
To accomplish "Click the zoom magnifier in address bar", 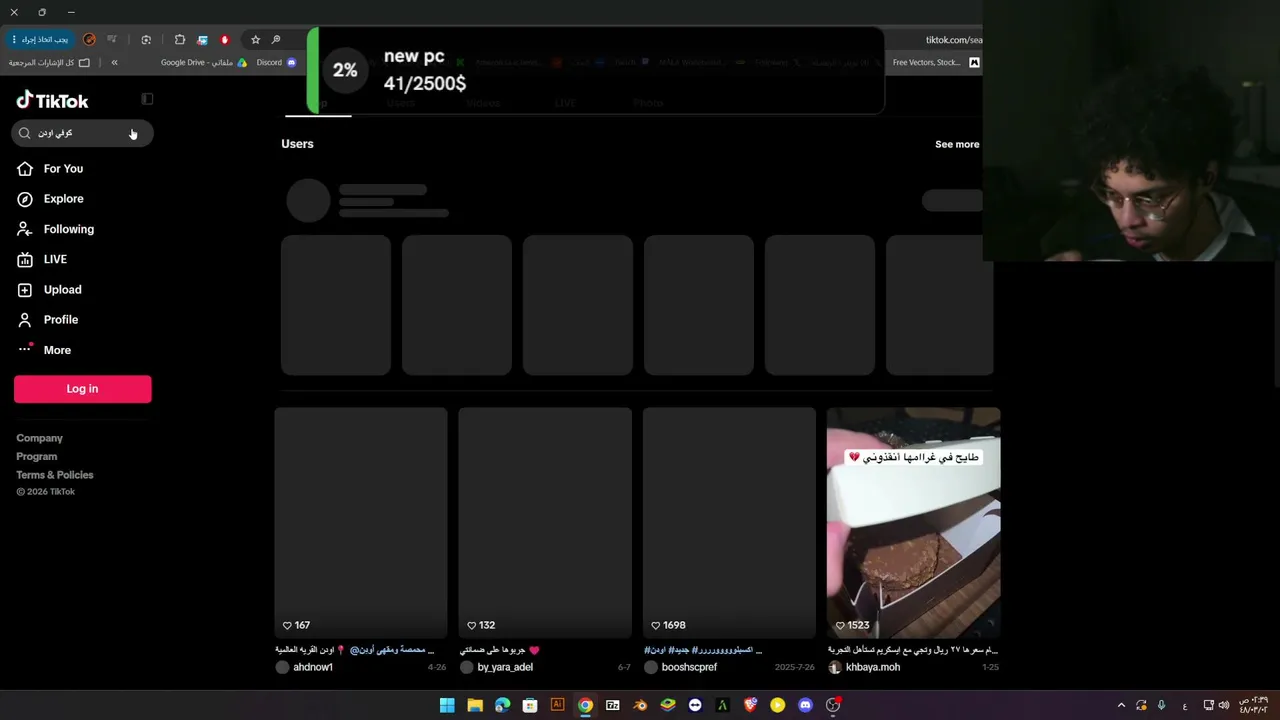I will [x=276, y=39].
